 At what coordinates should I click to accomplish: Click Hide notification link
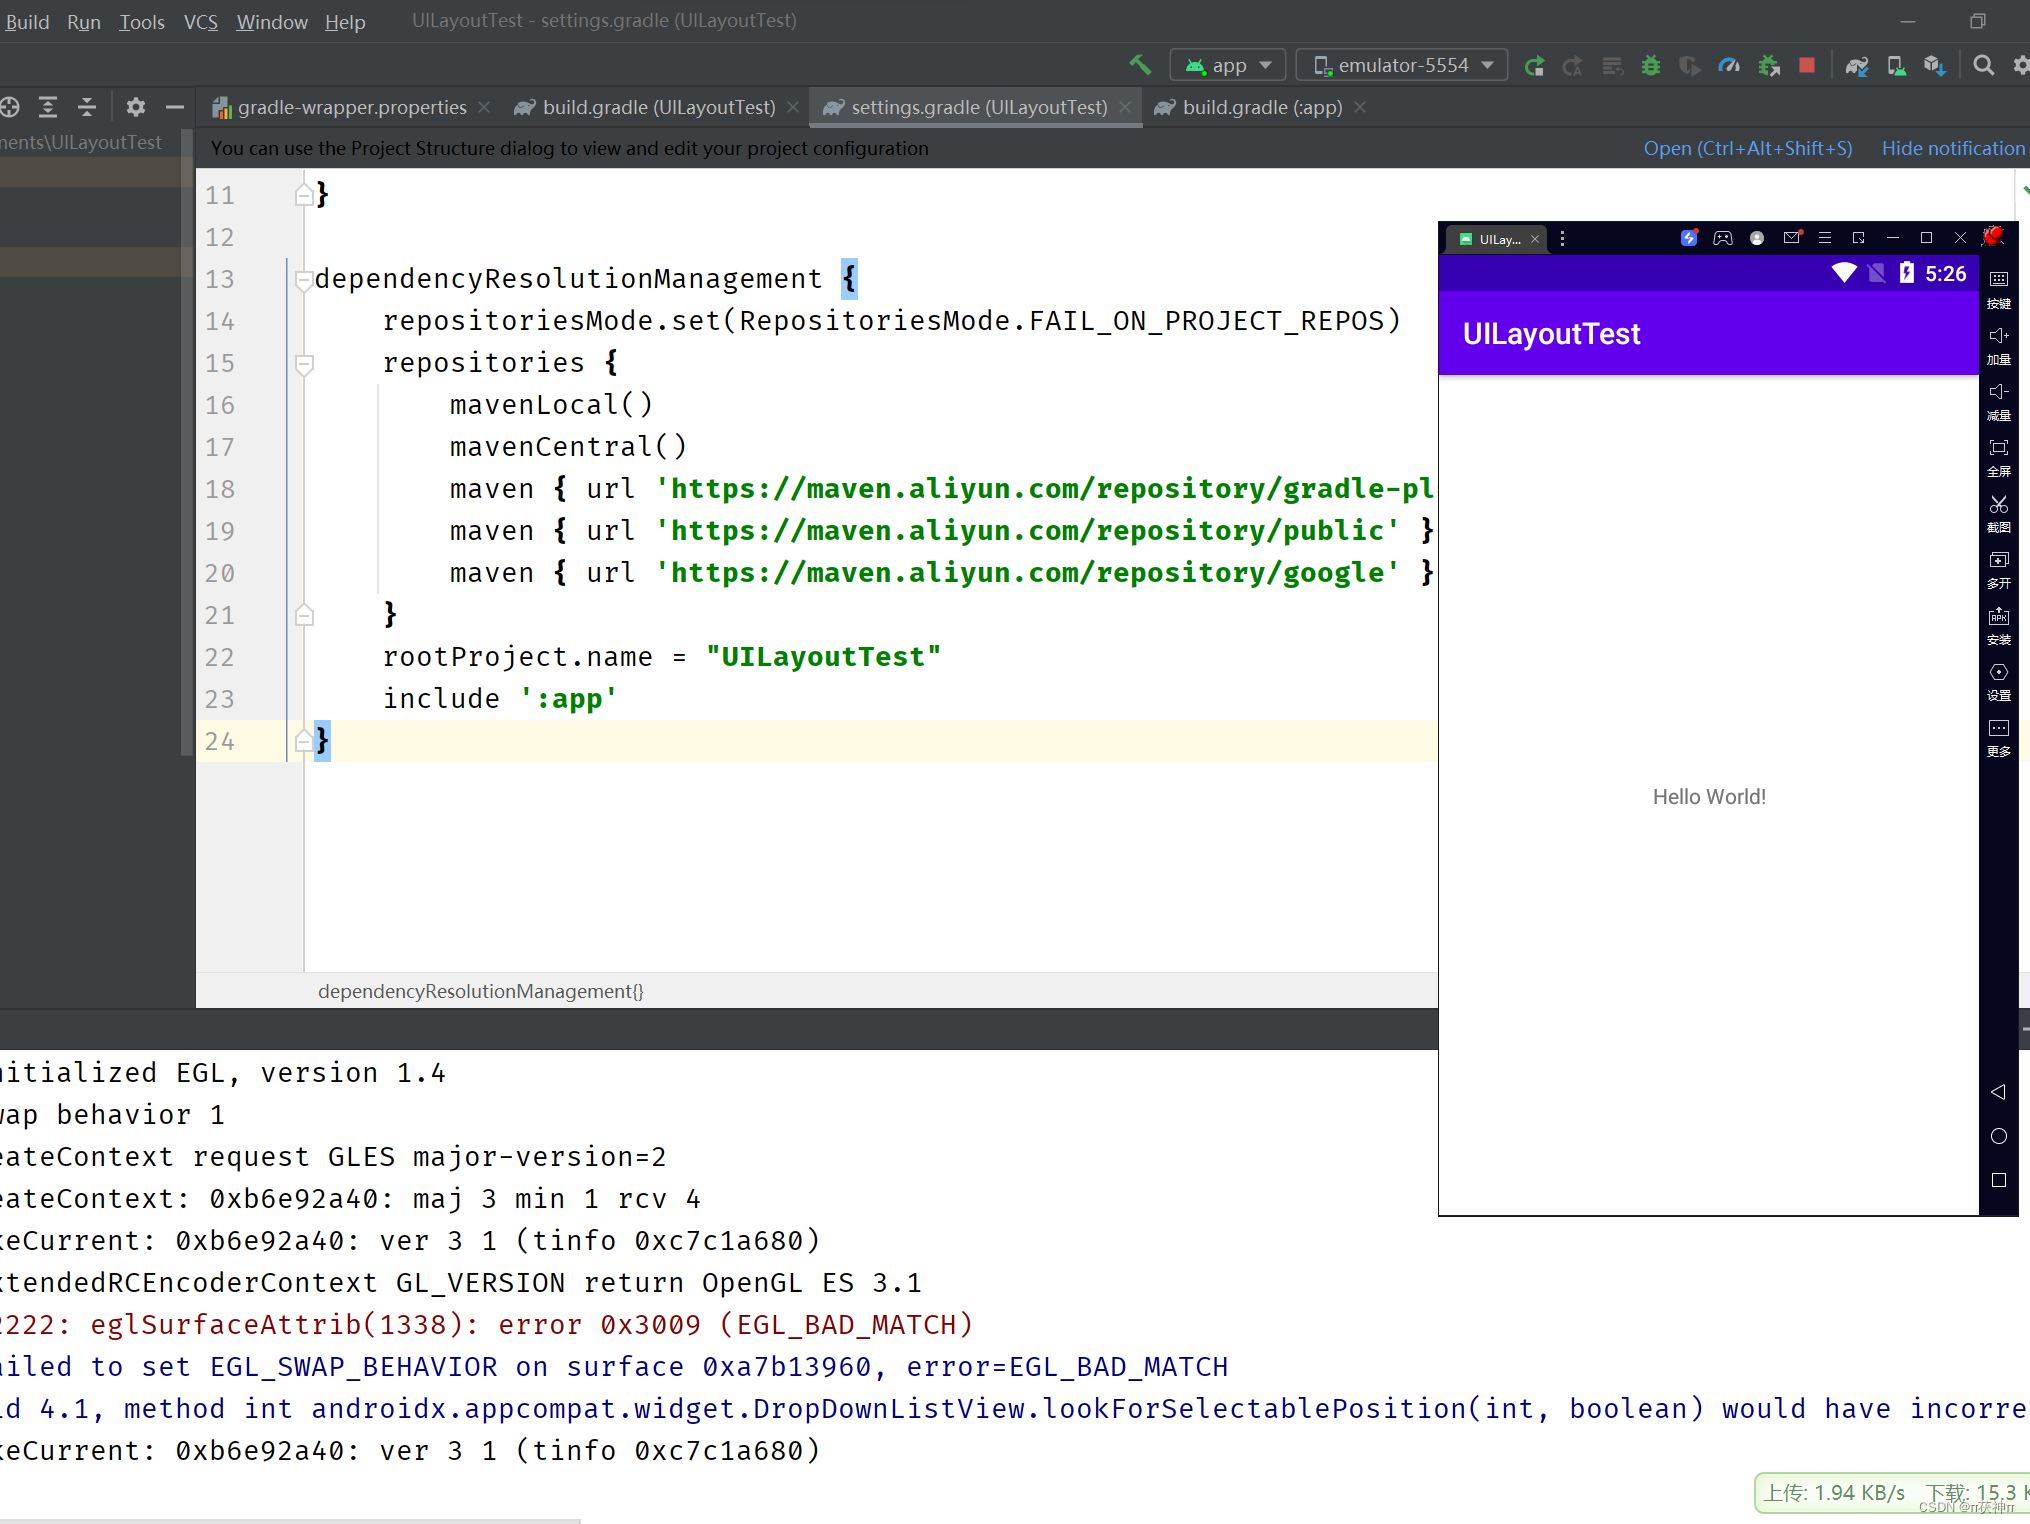click(x=1953, y=148)
